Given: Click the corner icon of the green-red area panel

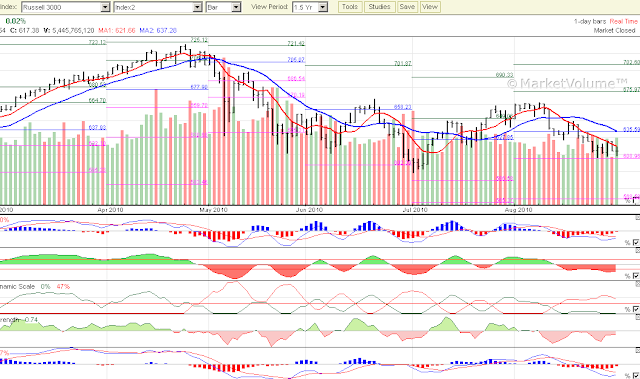Looking at the screenshot, I should click(638, 251).
